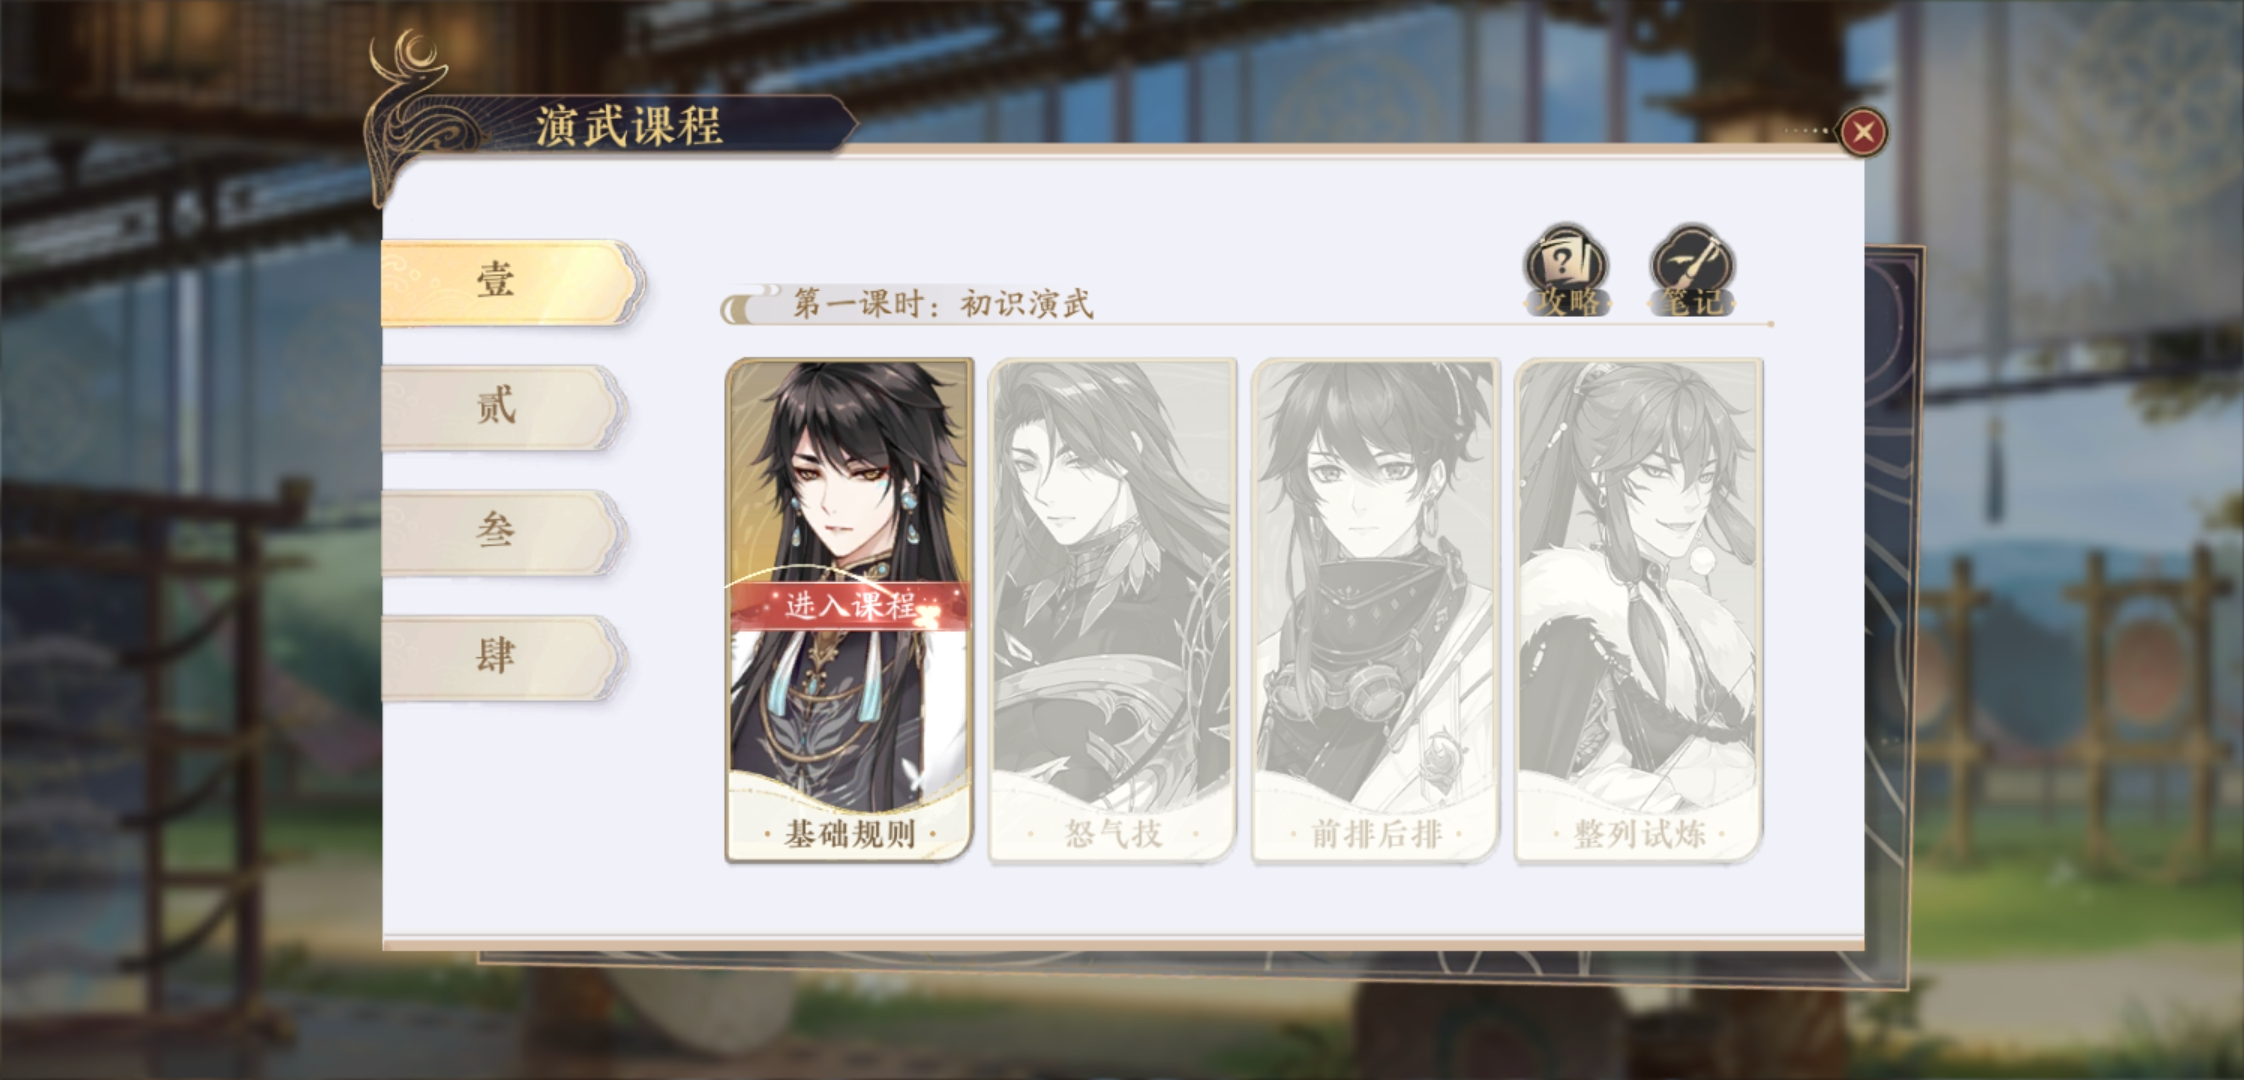Switch to chapter tab 叁
This screenshot has width=2244, height=1080.
504,532
